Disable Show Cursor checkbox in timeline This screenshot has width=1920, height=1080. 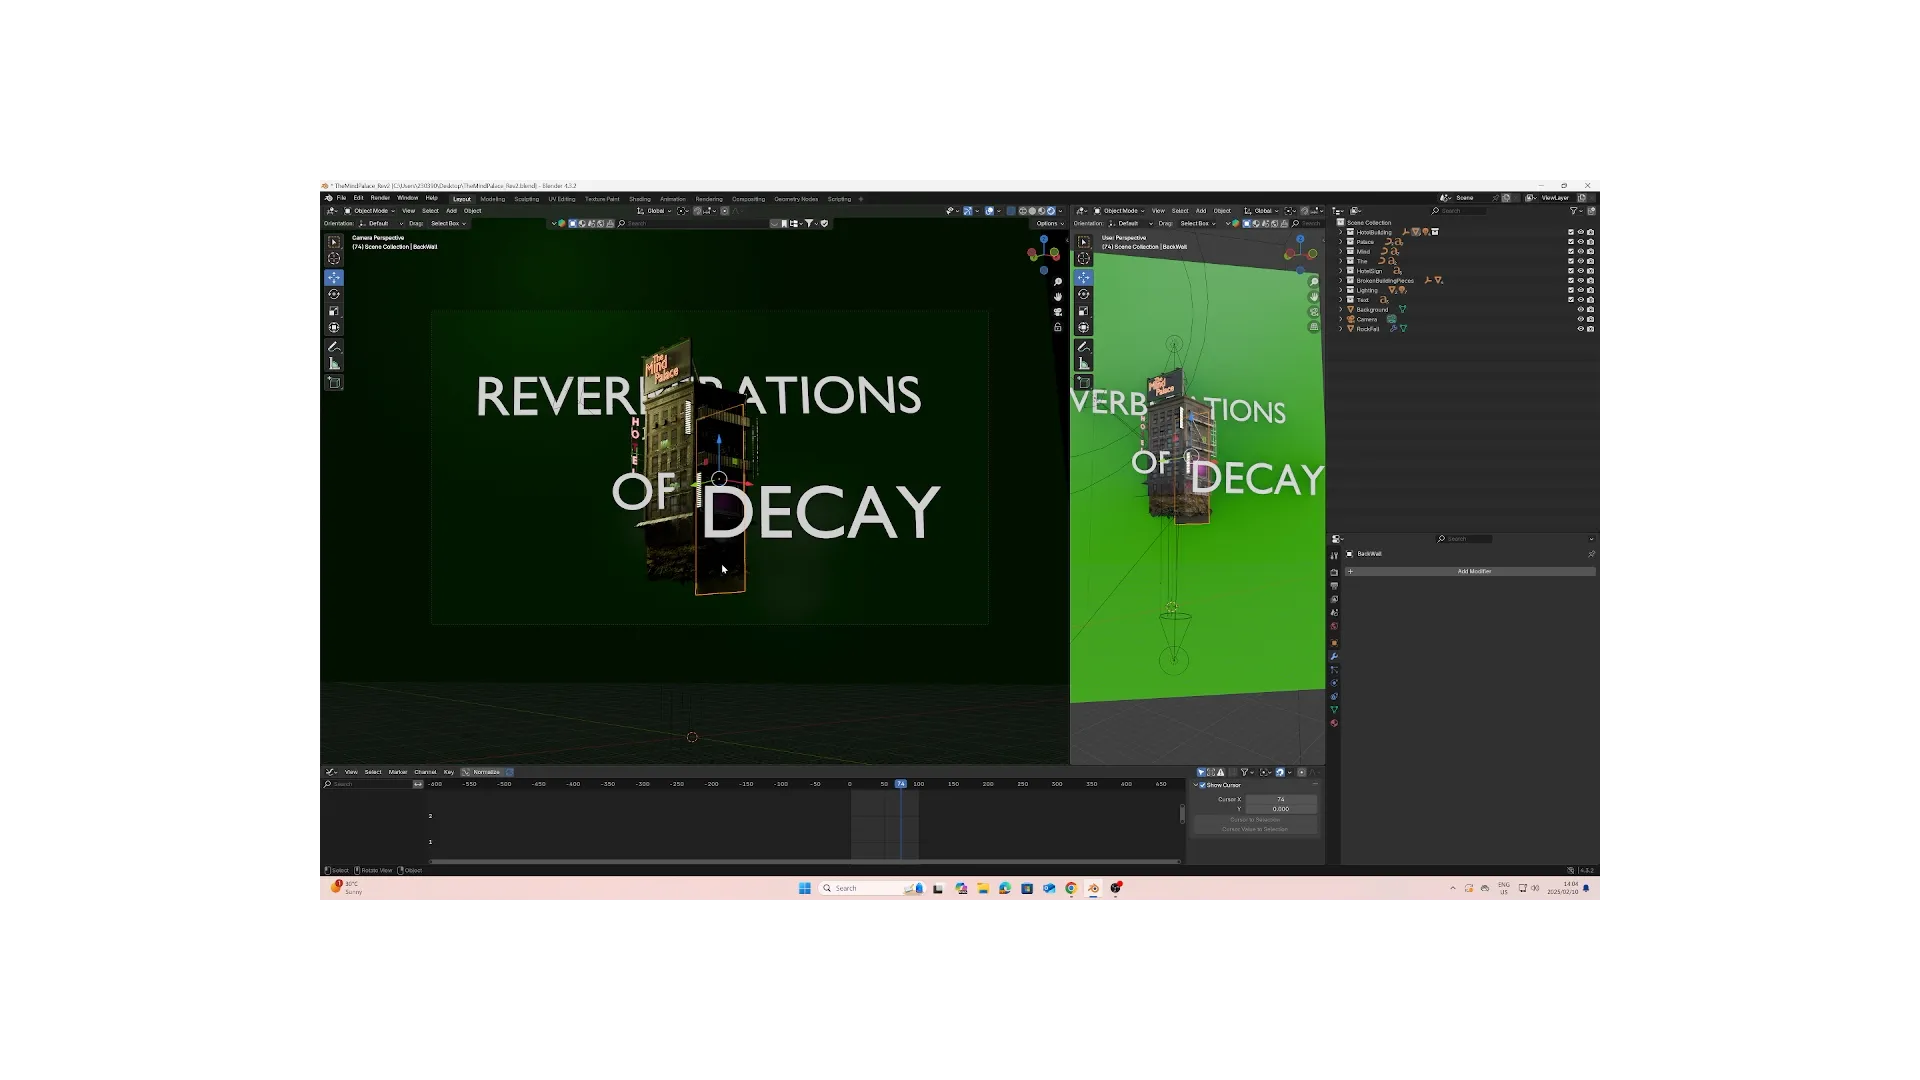(1203, 785)
